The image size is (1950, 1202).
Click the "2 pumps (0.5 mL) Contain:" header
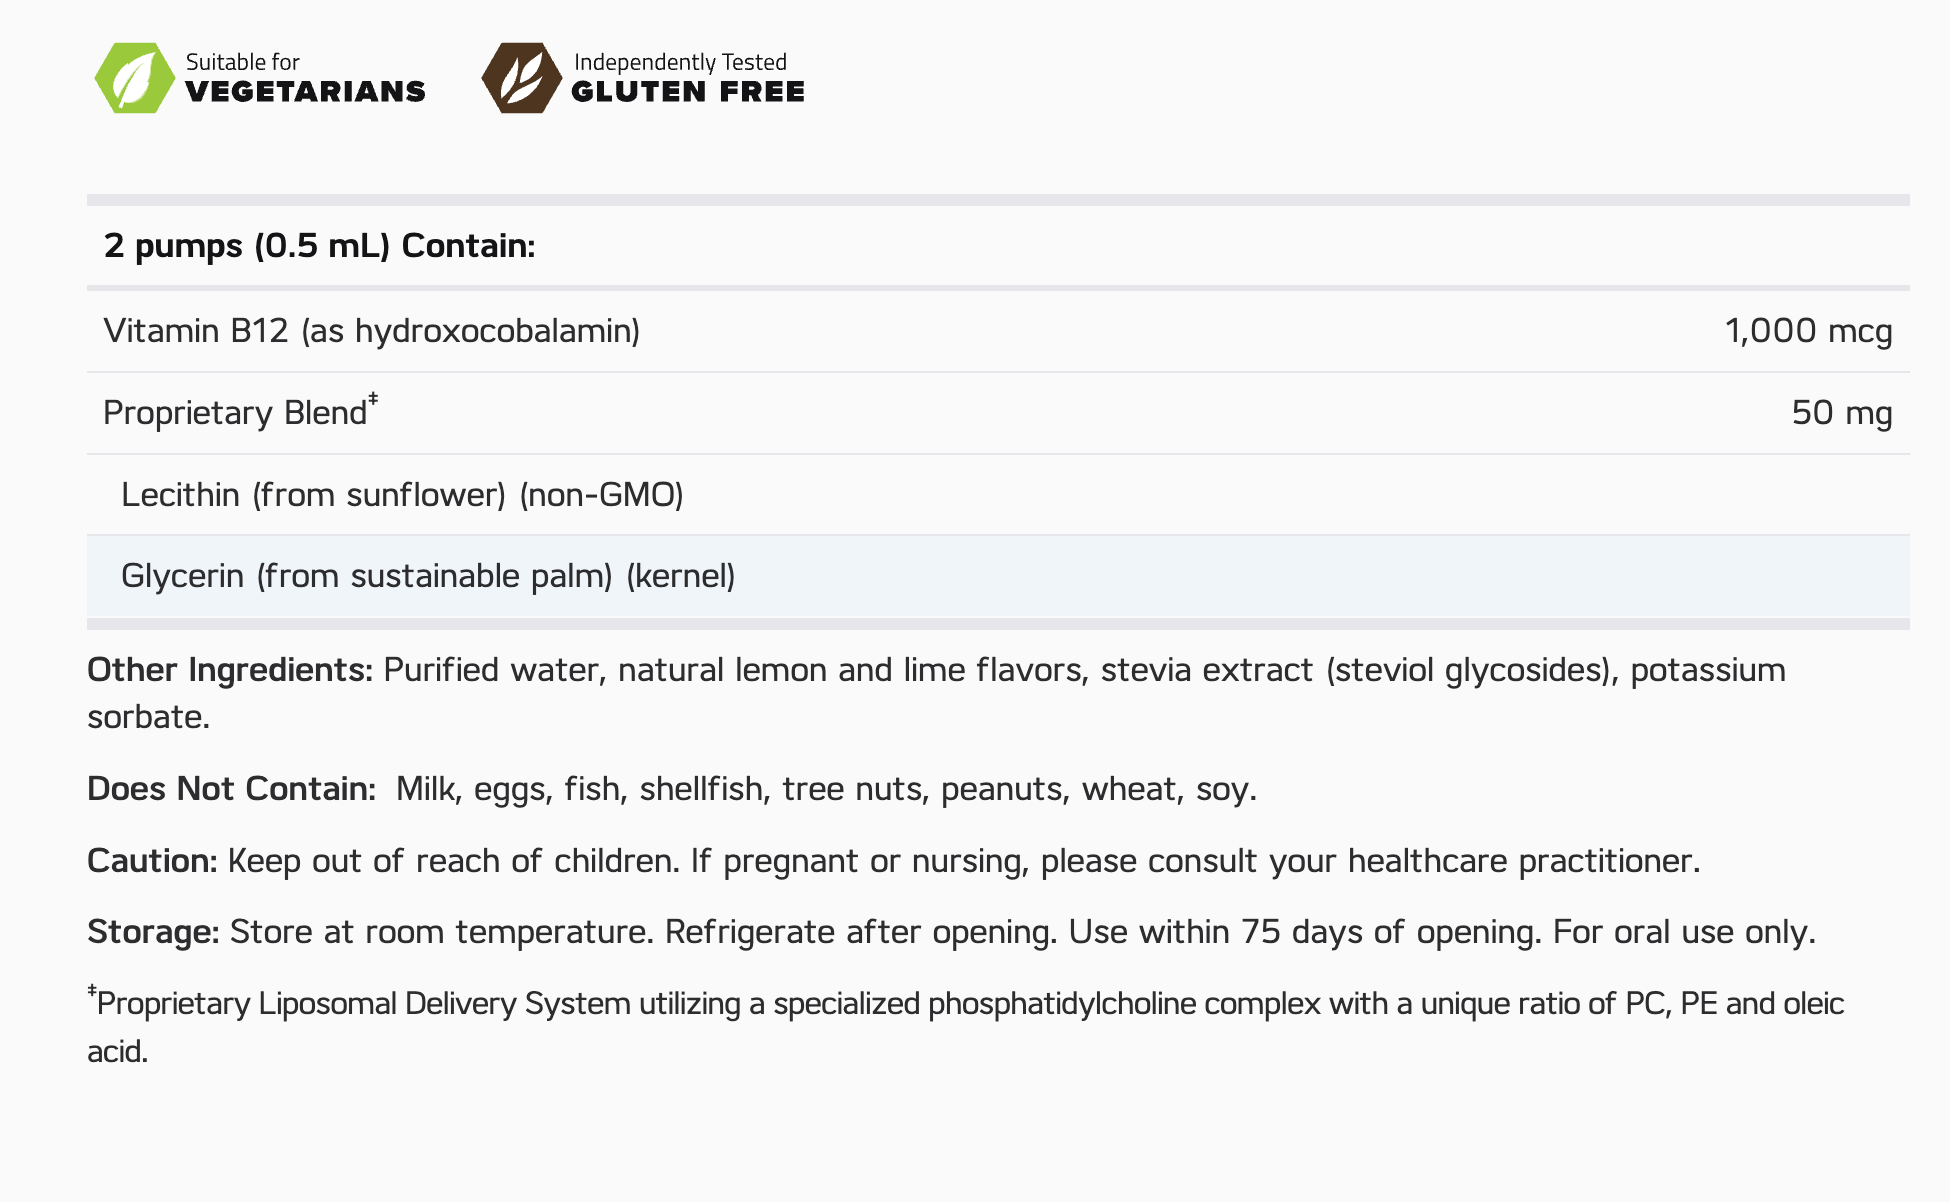[320, 246]
